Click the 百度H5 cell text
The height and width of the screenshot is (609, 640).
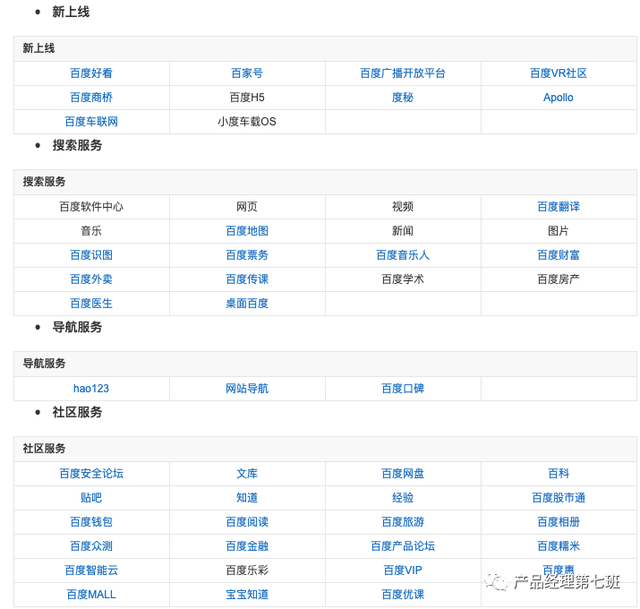(x=247, y=98)
